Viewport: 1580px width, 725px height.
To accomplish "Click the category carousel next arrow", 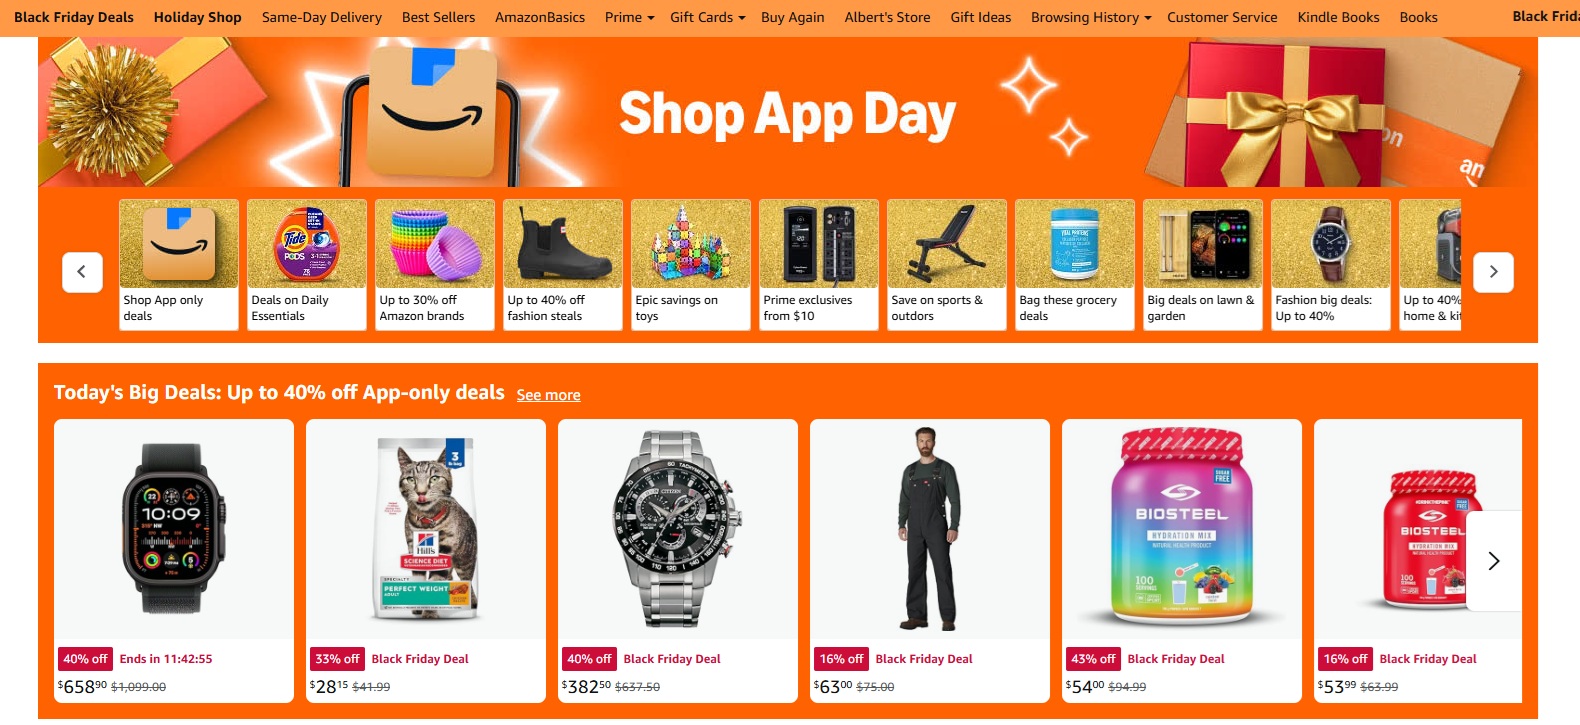I will (x=1493, y=272).
